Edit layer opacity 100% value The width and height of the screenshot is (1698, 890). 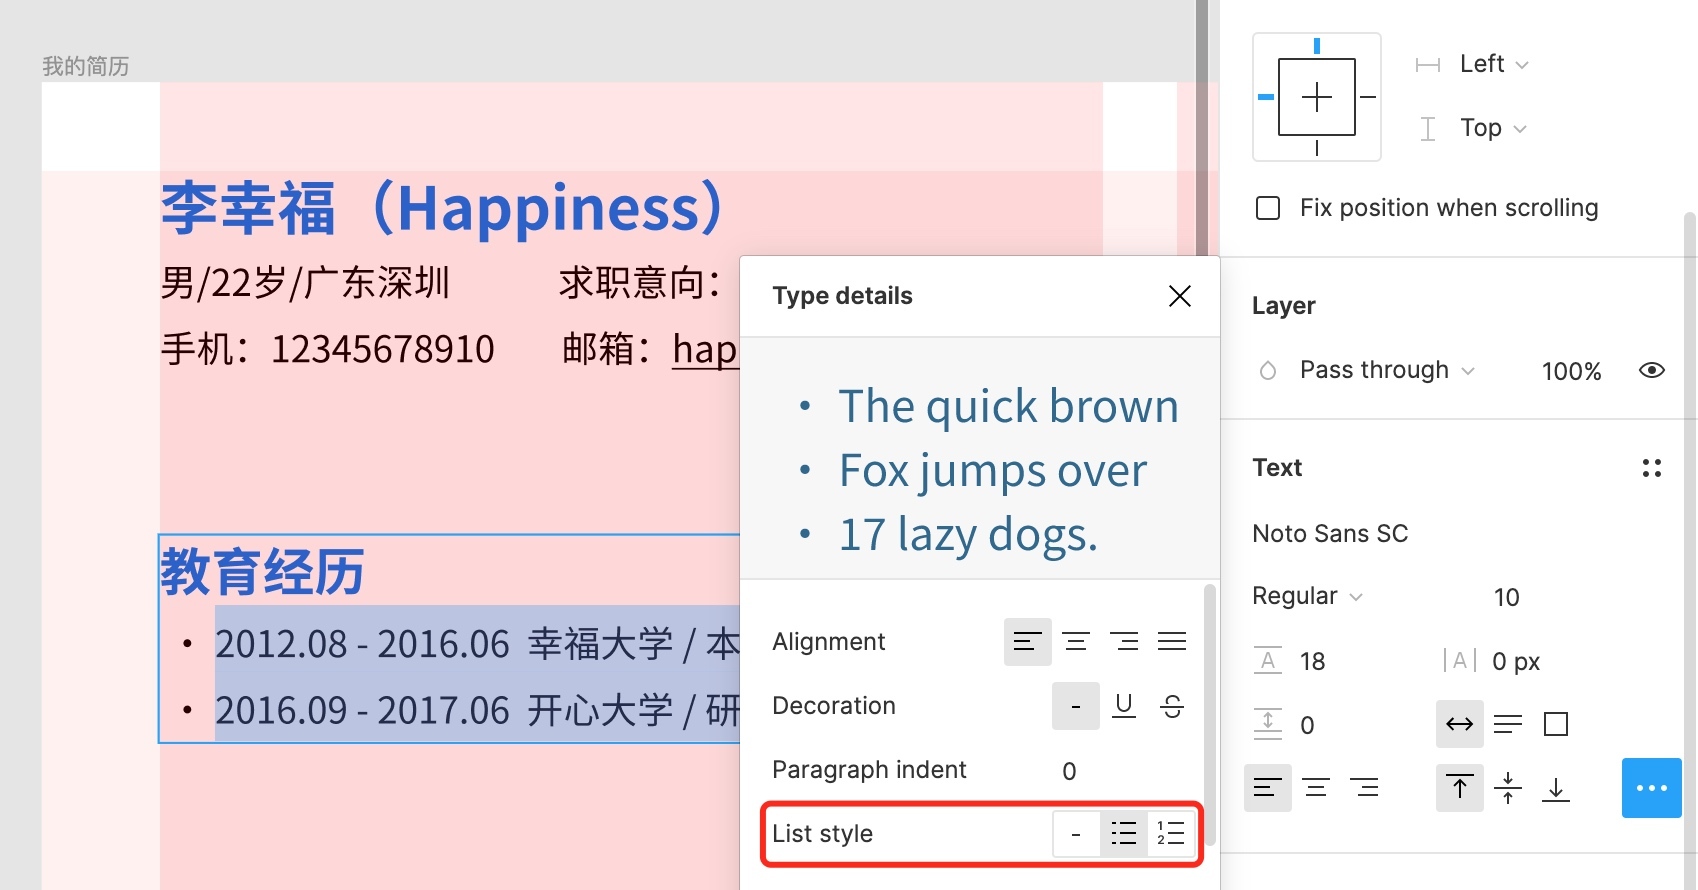click(1571, 371)
